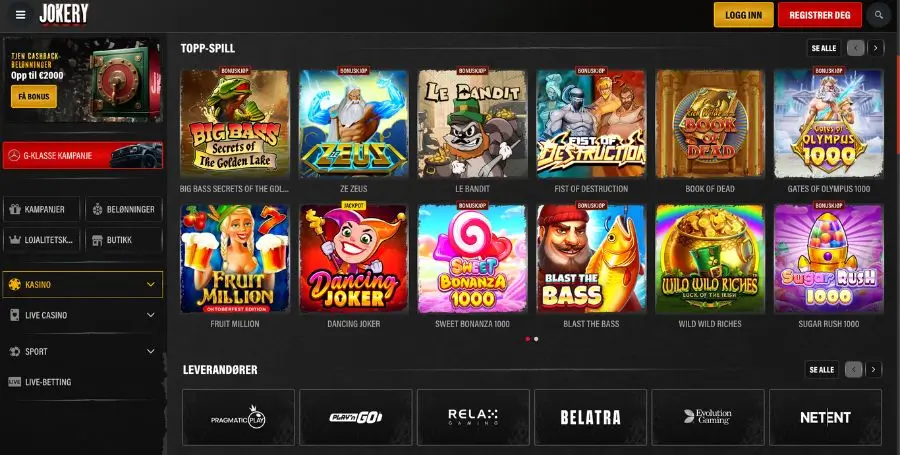This screenshot has height=455, width=900.
Task: Click the search magnifier icon
Action: [878, 15]
